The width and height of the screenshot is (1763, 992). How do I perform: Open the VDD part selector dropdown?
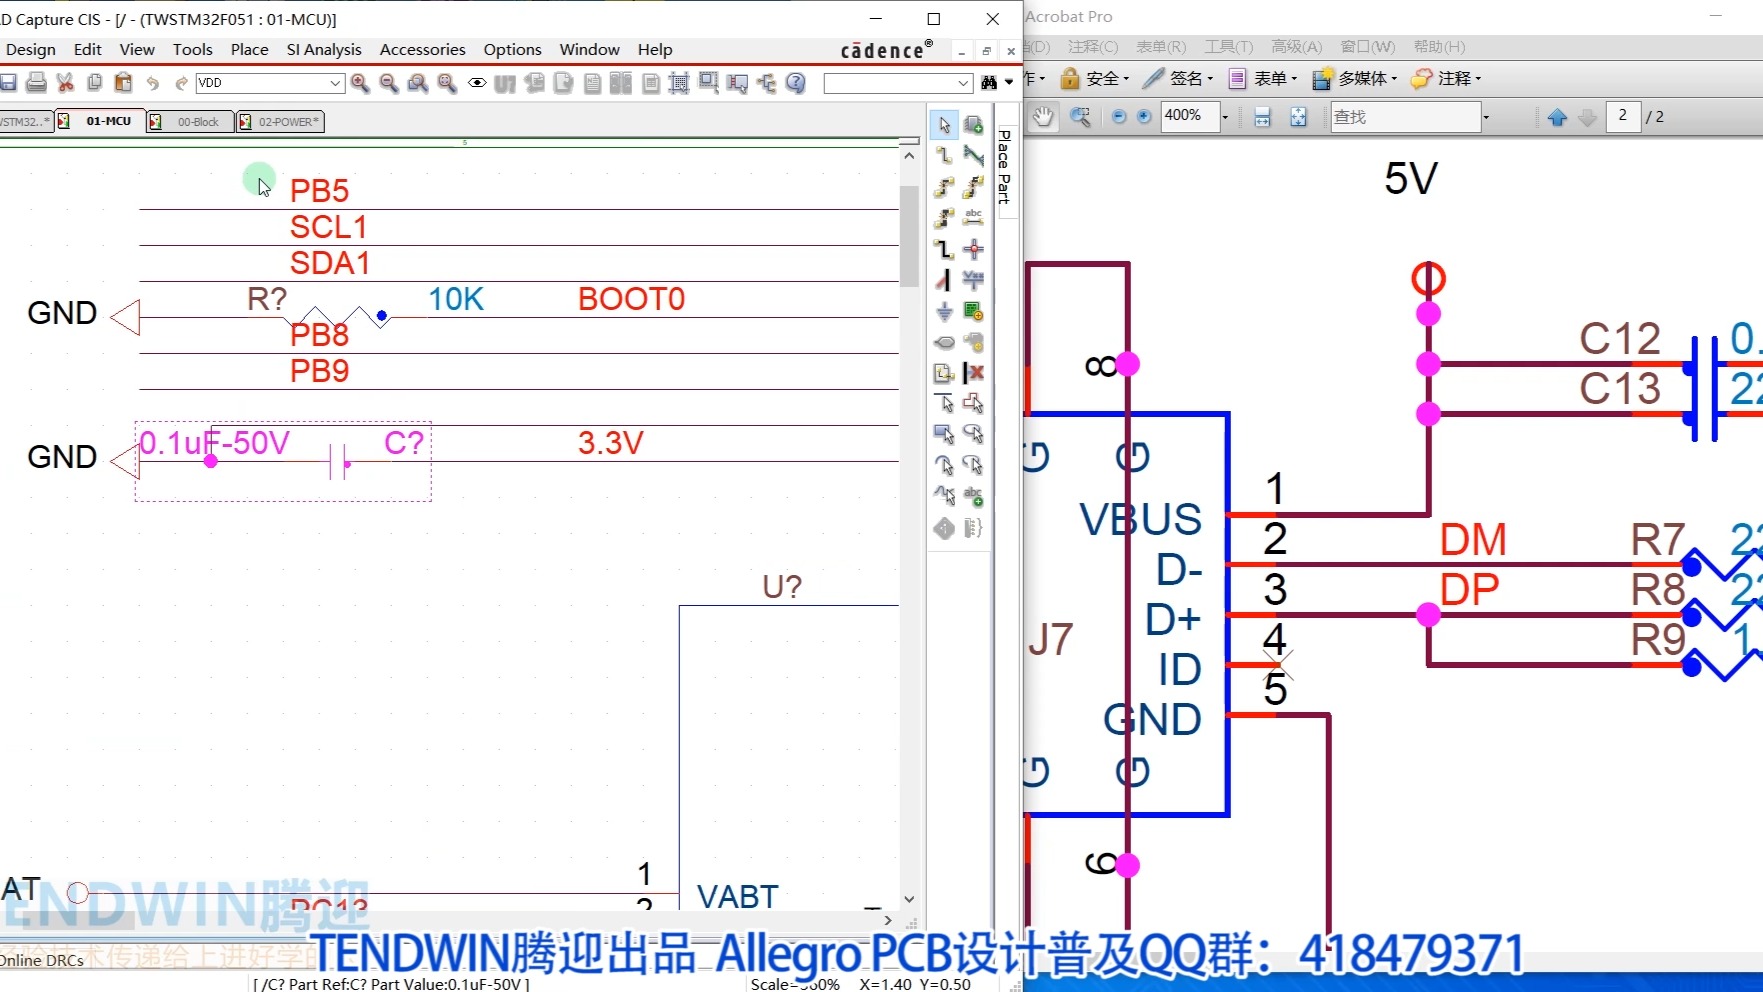336,83
